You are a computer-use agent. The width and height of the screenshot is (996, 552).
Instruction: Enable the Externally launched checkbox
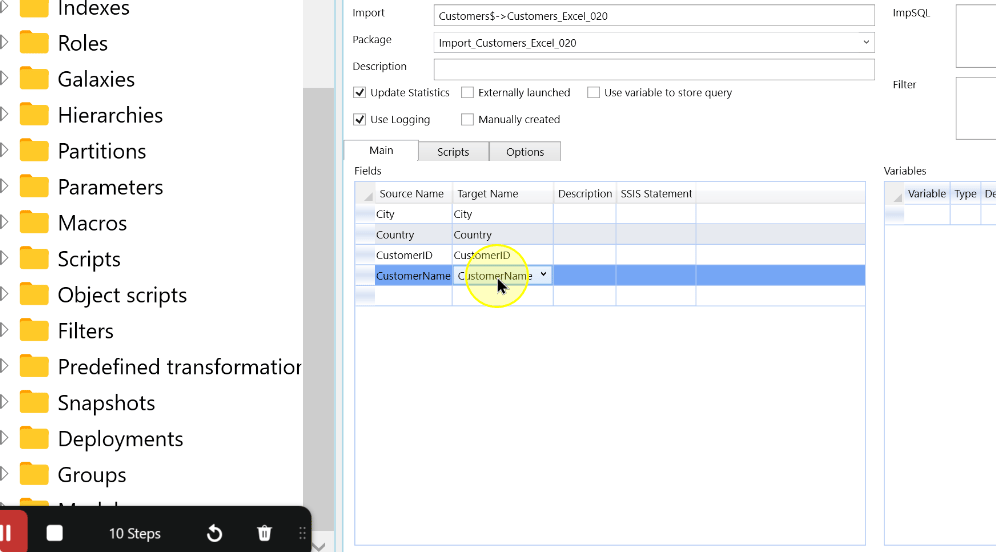468,93
